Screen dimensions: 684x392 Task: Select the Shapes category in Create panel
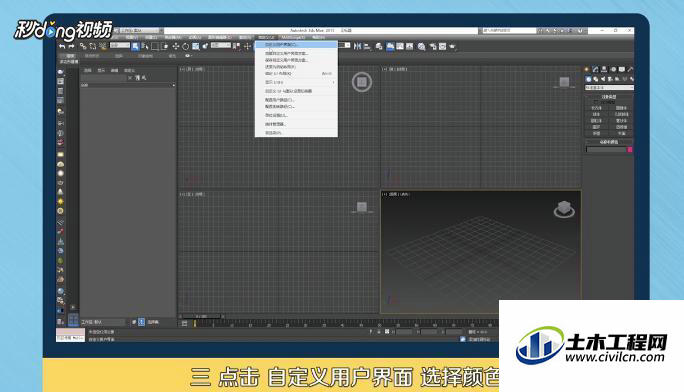click(x=595, y=79)
